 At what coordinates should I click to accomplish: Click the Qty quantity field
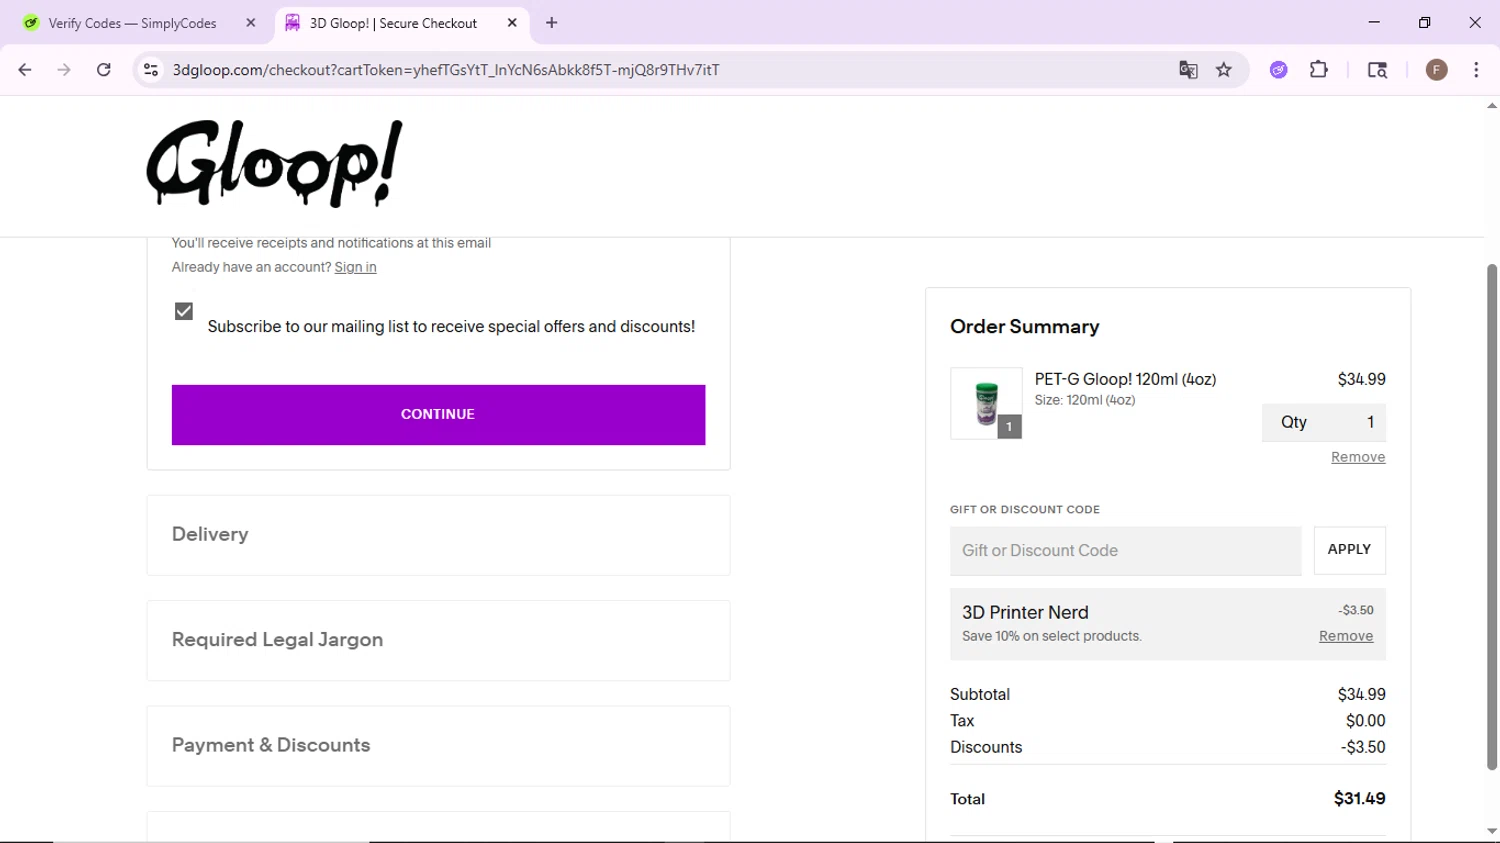tap(1324, 422)
